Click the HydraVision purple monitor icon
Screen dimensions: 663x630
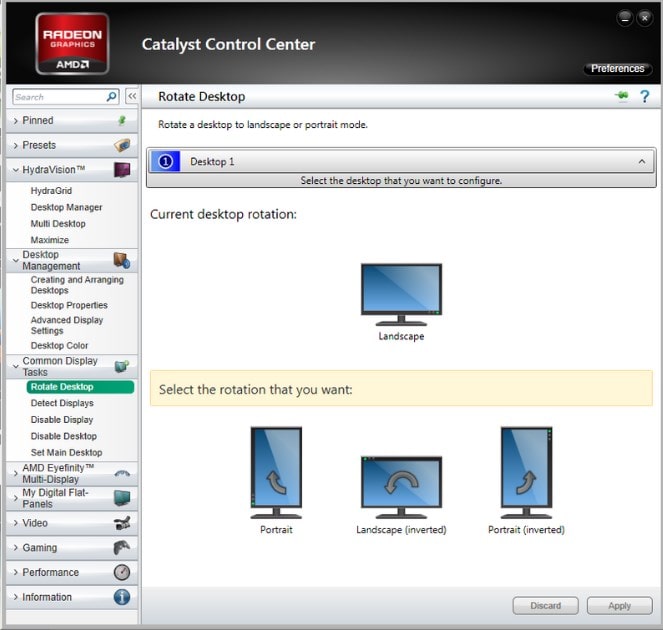pos(122,170)
